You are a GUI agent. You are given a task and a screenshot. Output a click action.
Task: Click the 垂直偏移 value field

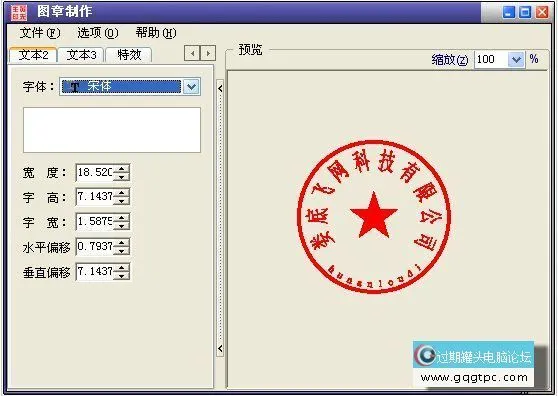(x=95, y=271)
